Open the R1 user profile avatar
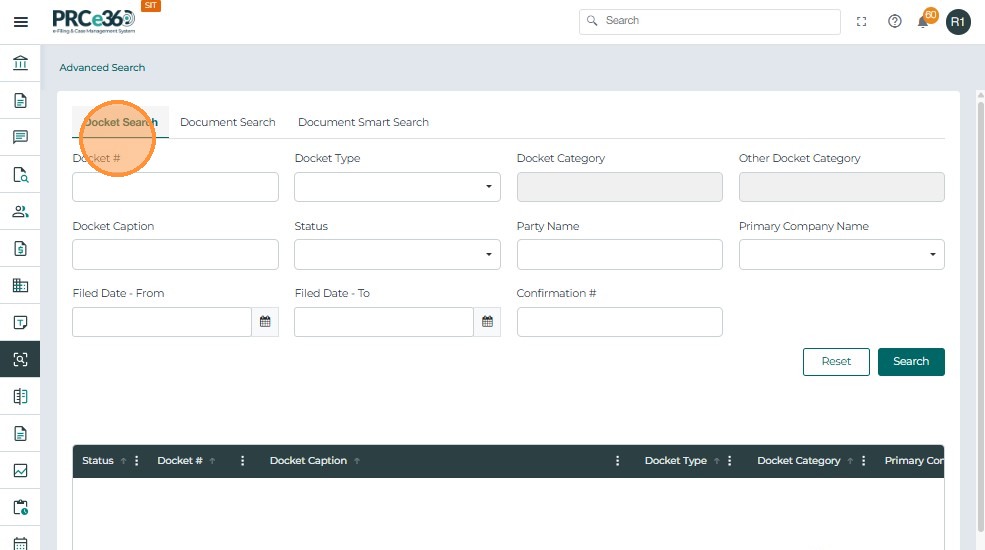This screenshot has width=985, height=550. coord(958,21)
